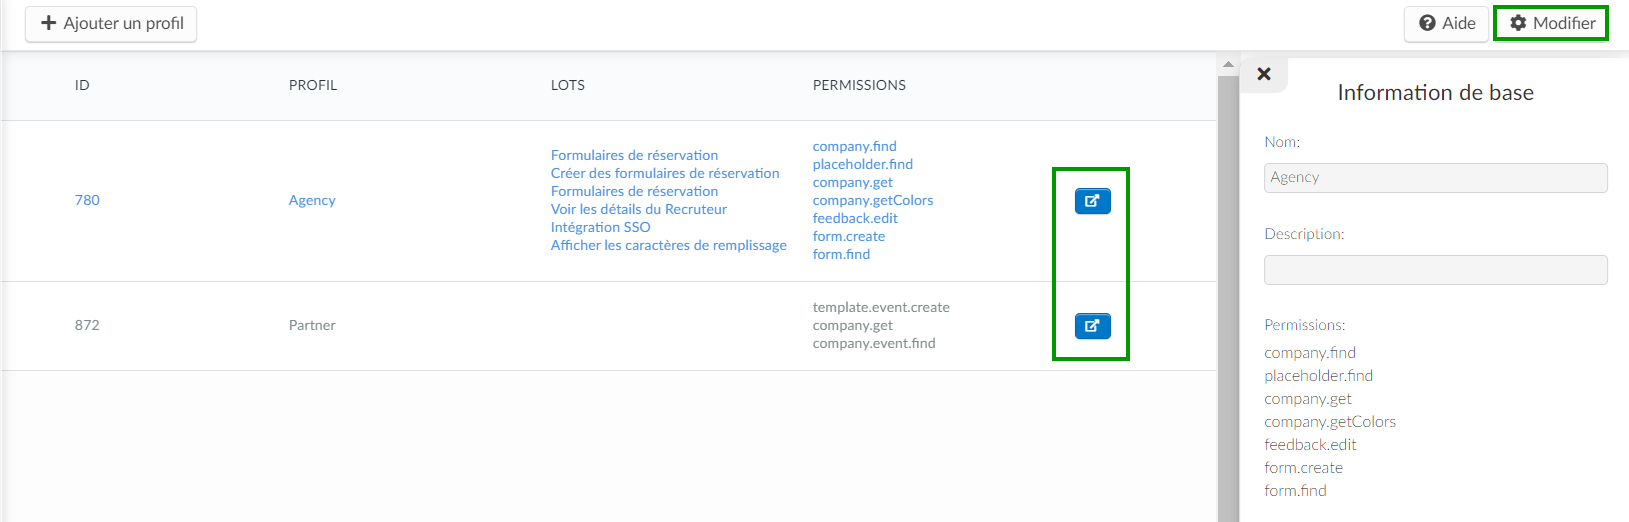
Task: Open Intégration SSO lot link
Action: pyautogui.click(x=600, y=227)
